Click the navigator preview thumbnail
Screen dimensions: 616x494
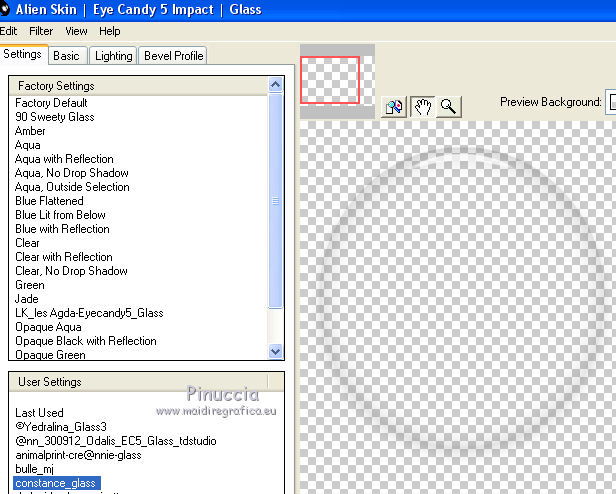click(x=337, y=81)
